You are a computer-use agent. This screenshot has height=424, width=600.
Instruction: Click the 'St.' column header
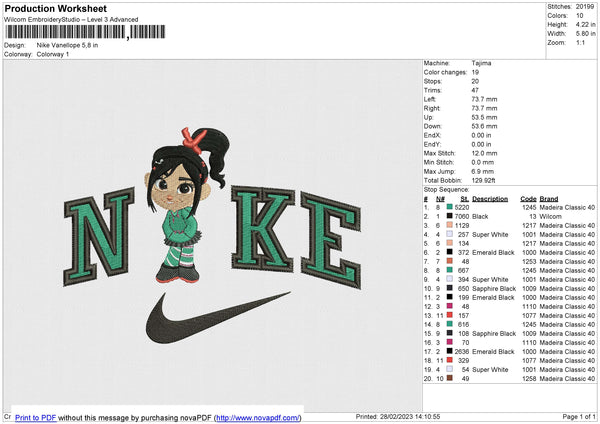point(465,199)
